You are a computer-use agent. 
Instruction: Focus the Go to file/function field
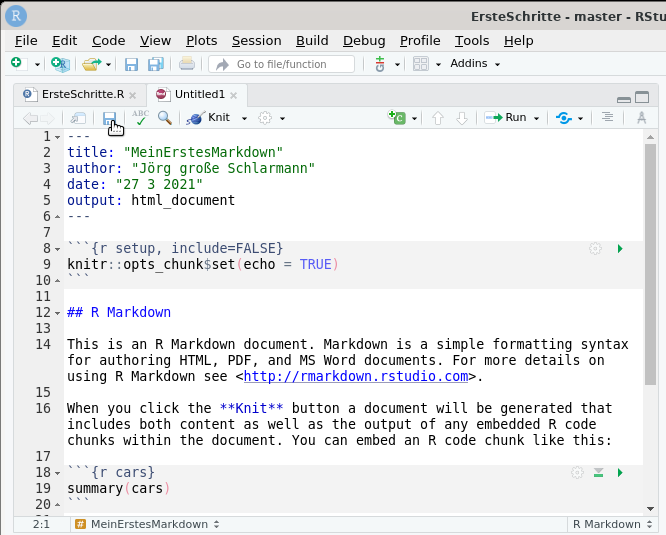282,64
